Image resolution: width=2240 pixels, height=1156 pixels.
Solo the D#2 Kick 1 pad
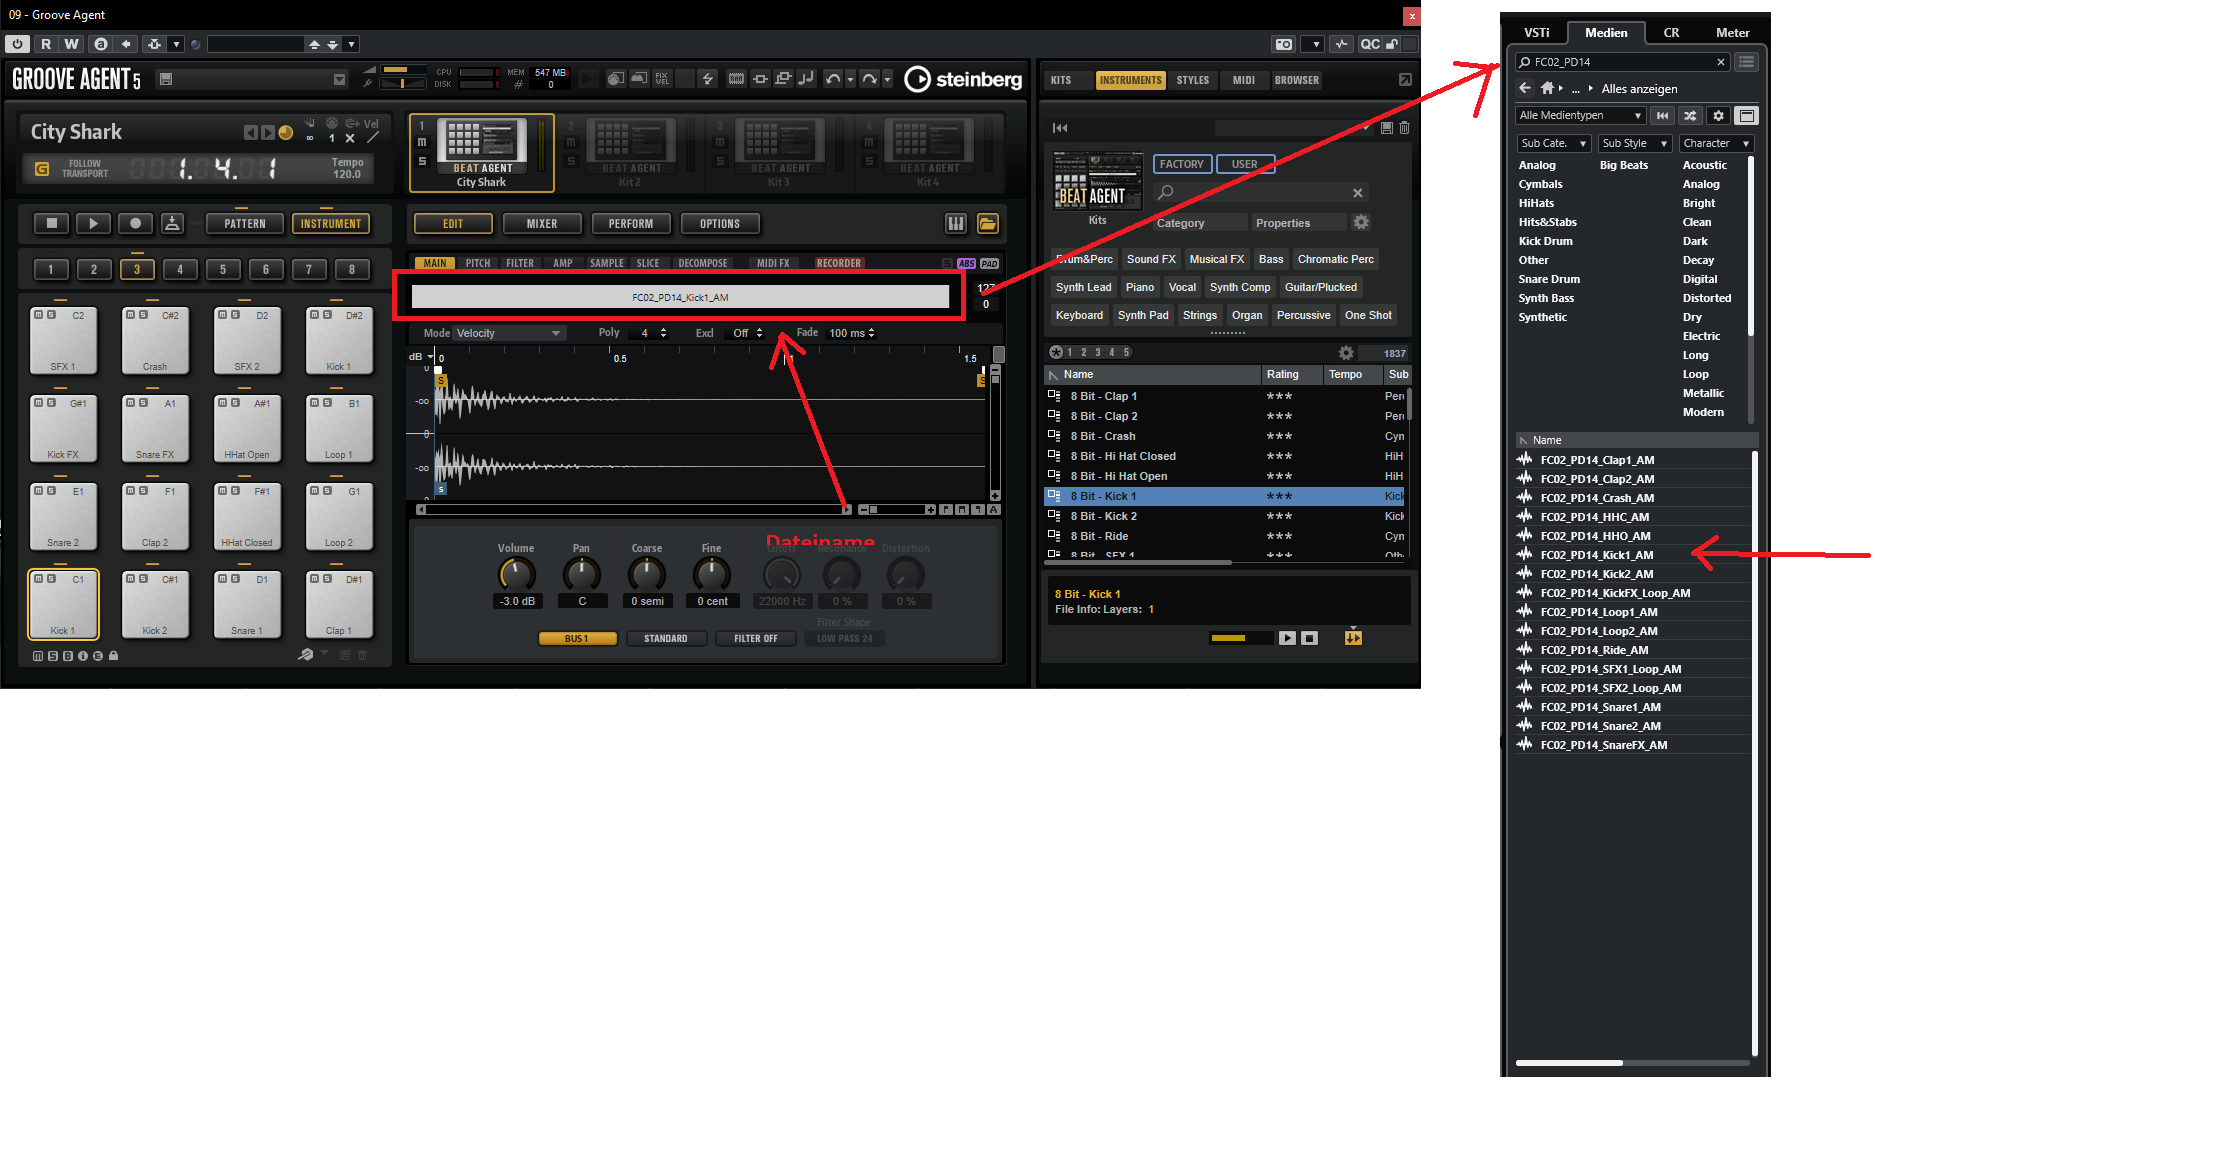(x=327, y=315)
